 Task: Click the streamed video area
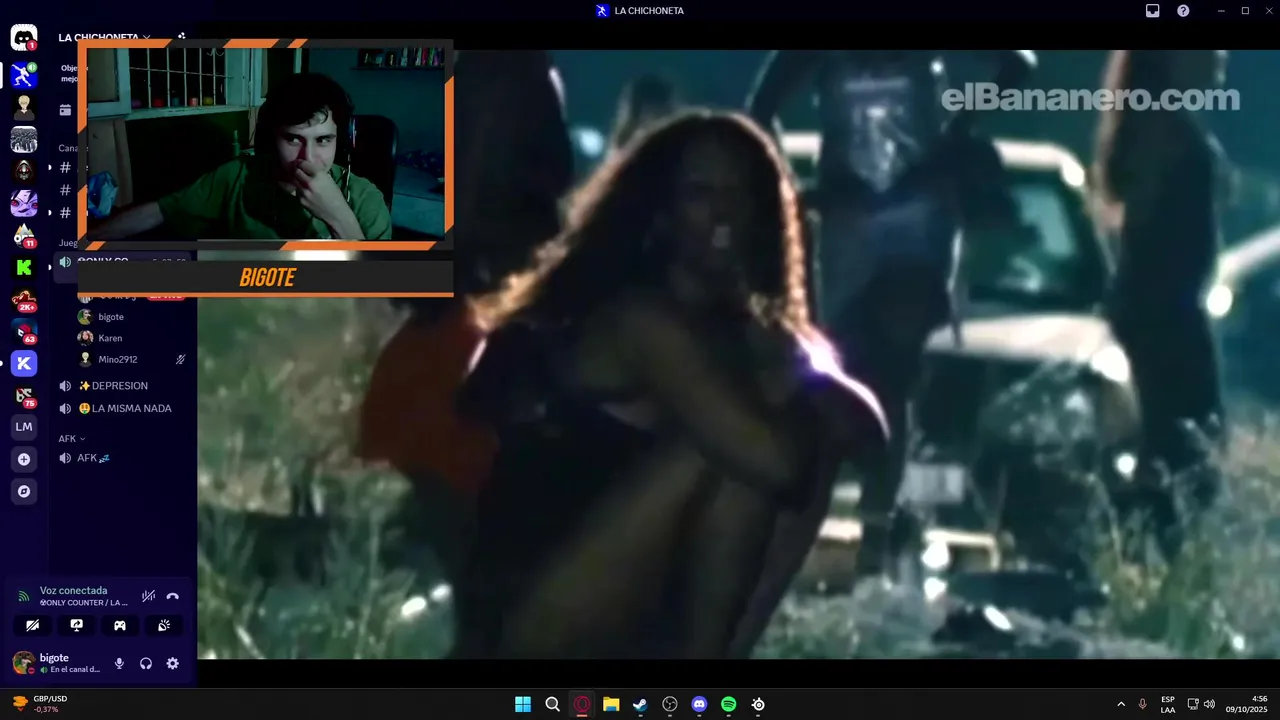738,354
